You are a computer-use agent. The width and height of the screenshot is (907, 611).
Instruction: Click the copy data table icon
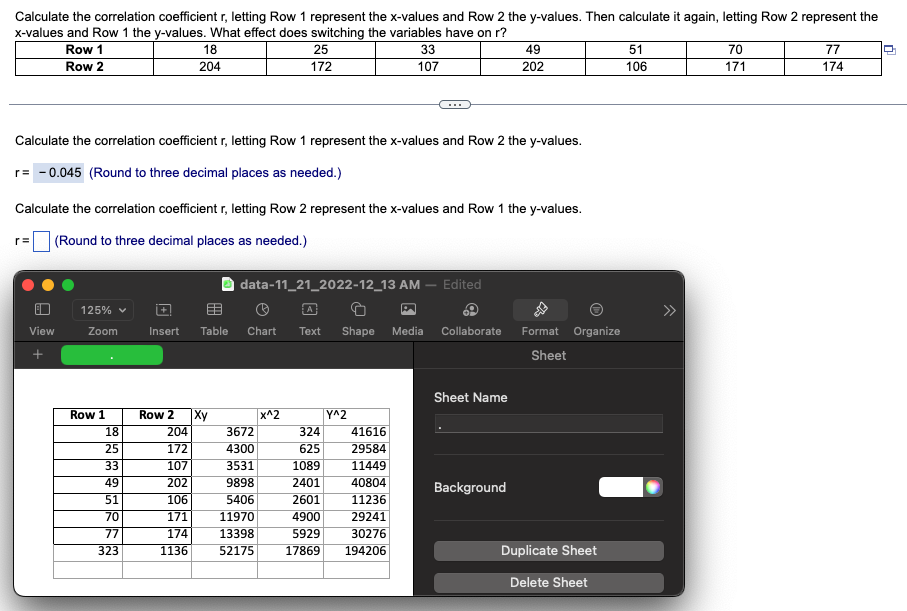click(890, 50)
